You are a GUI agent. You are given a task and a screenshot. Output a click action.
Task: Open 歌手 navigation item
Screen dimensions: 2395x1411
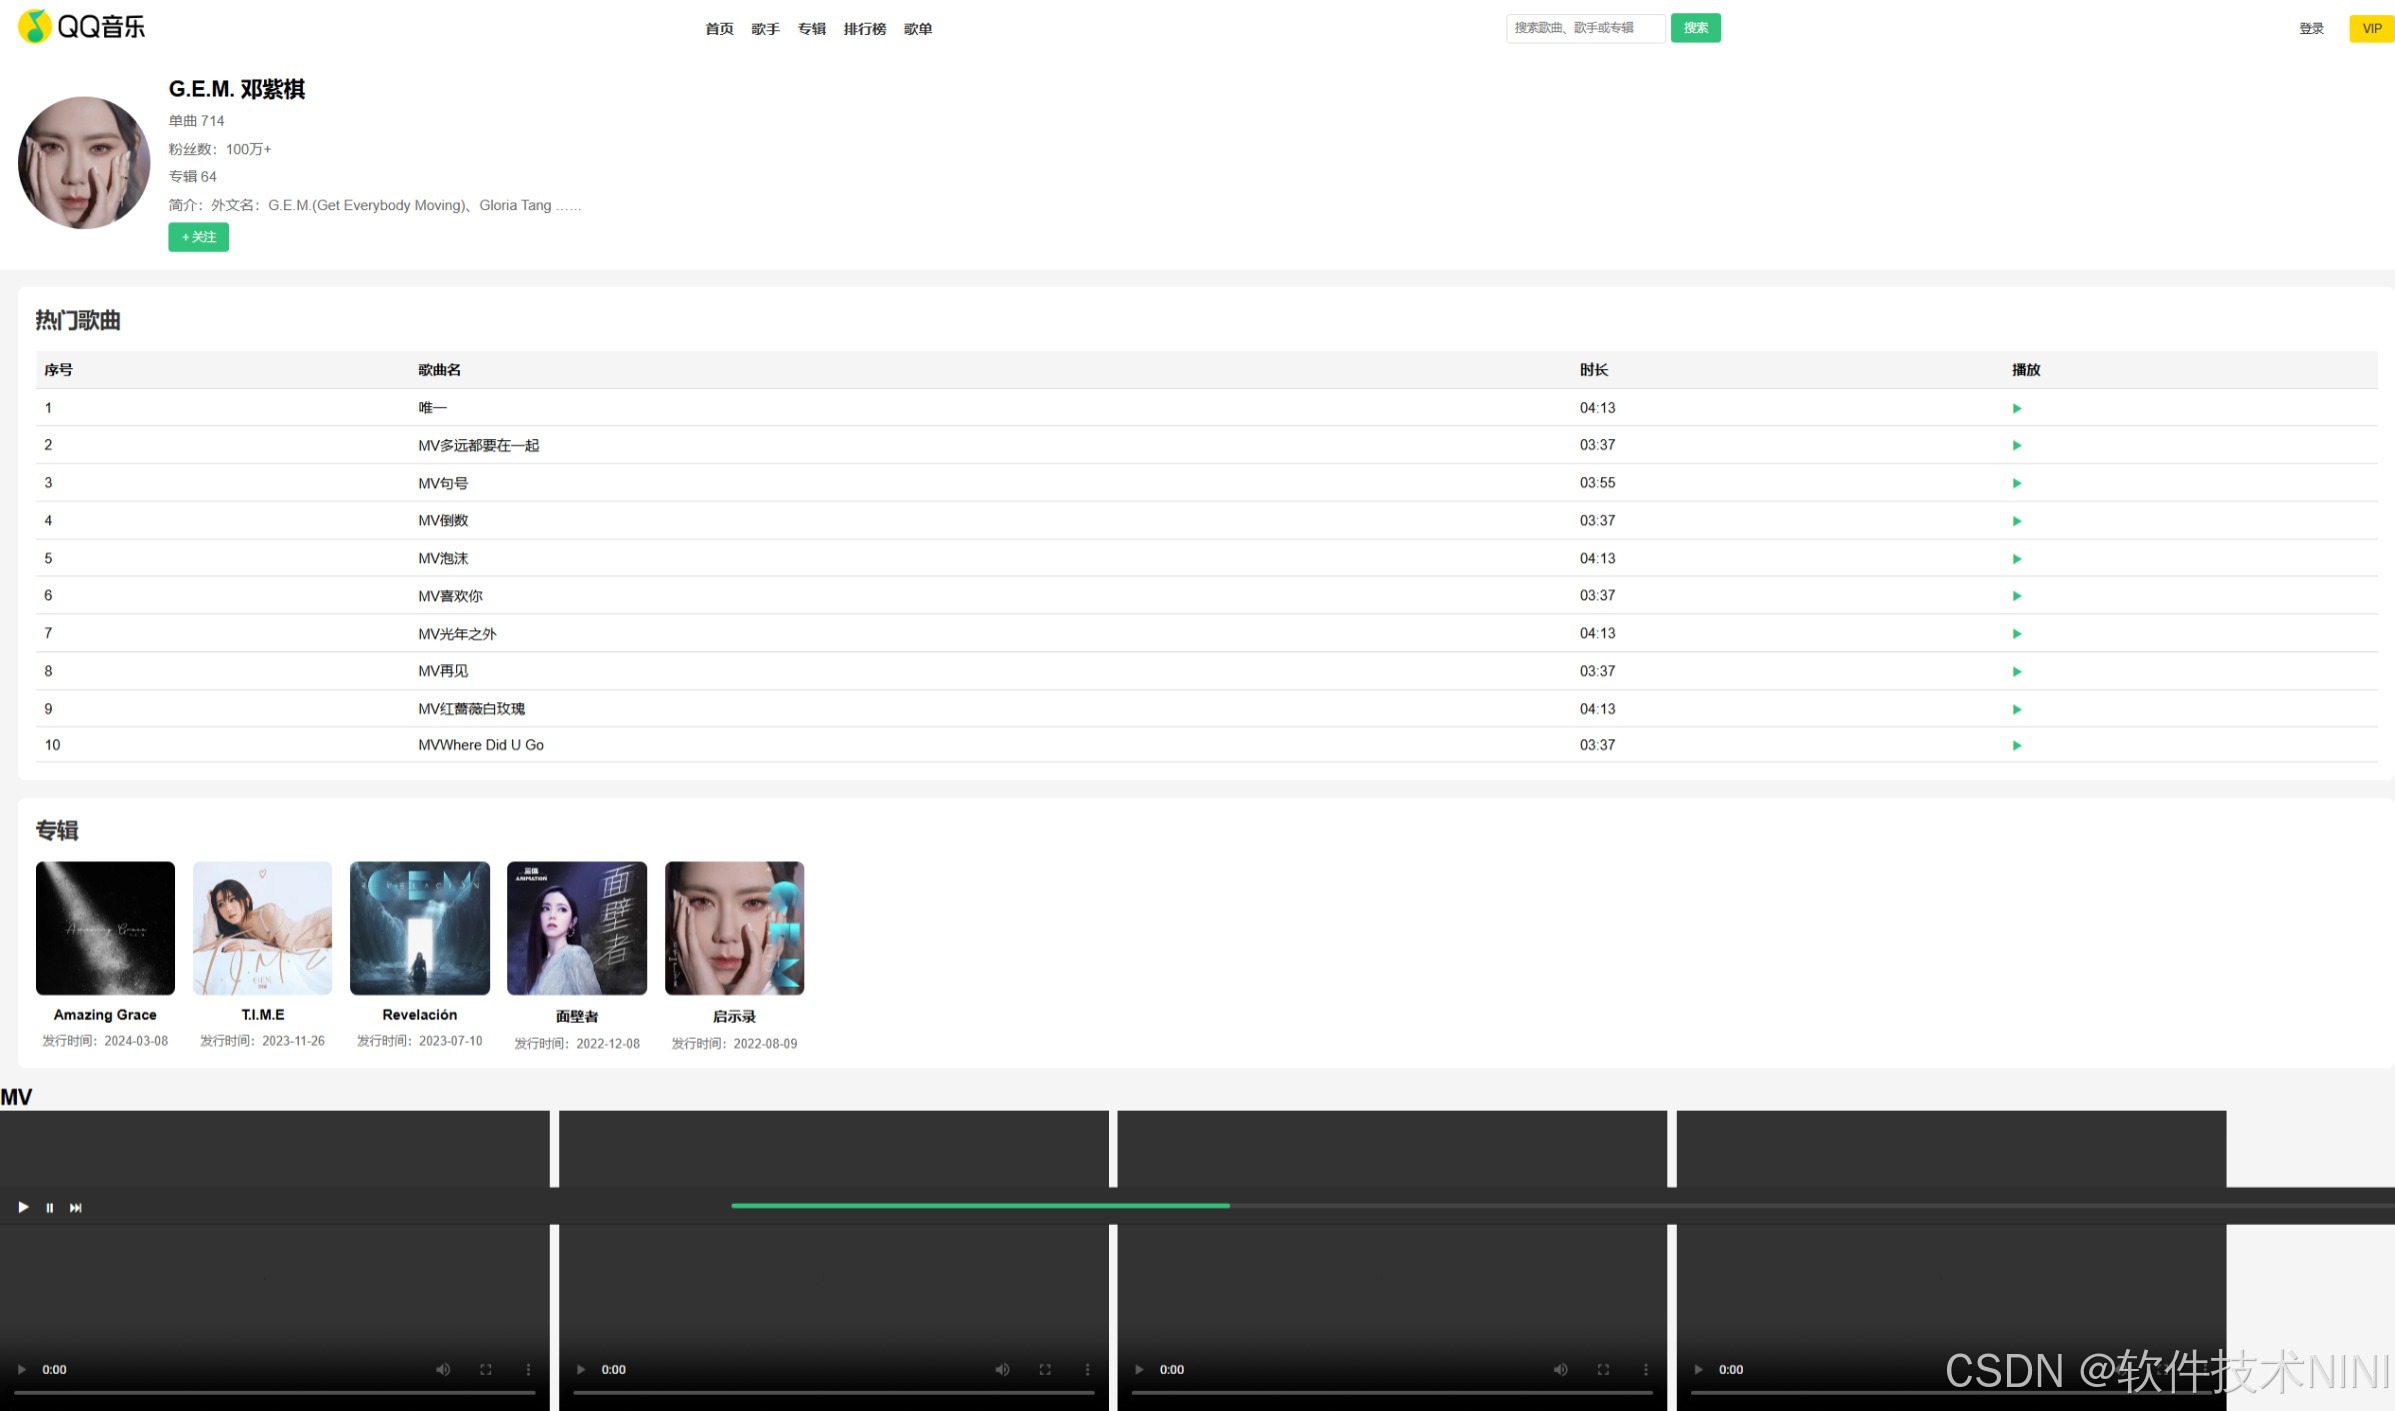(x=765, y=29)
